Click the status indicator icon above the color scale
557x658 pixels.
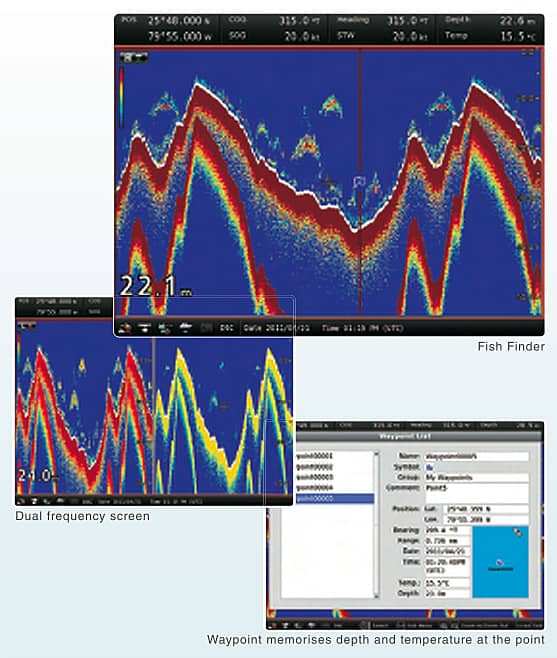133,57
